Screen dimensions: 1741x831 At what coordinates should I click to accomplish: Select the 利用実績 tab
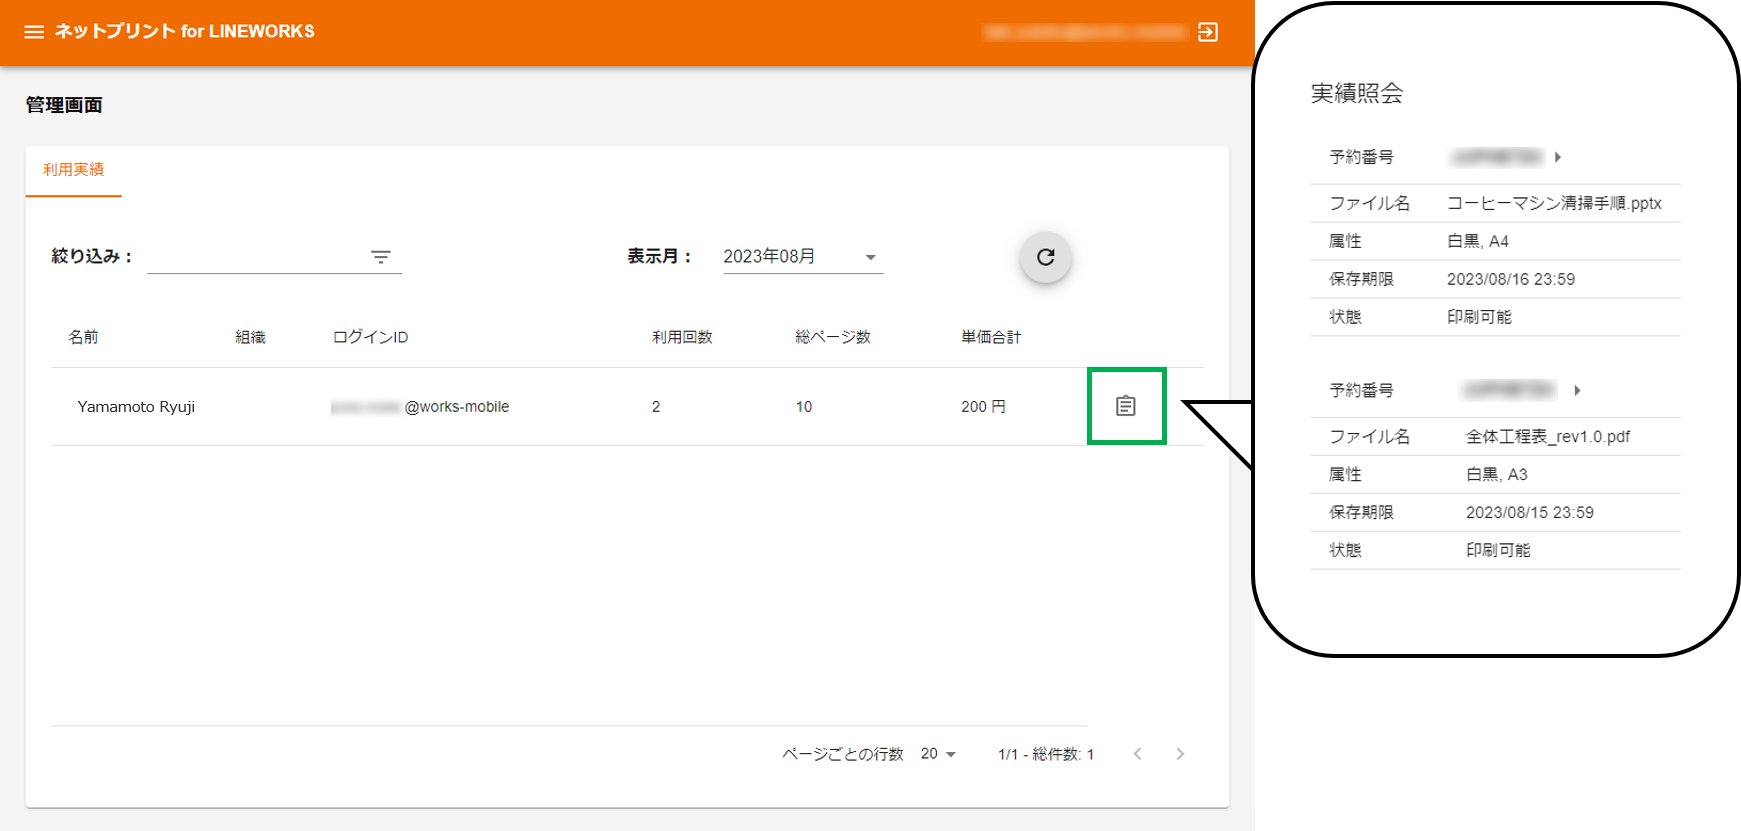click(x=73, y=170)
